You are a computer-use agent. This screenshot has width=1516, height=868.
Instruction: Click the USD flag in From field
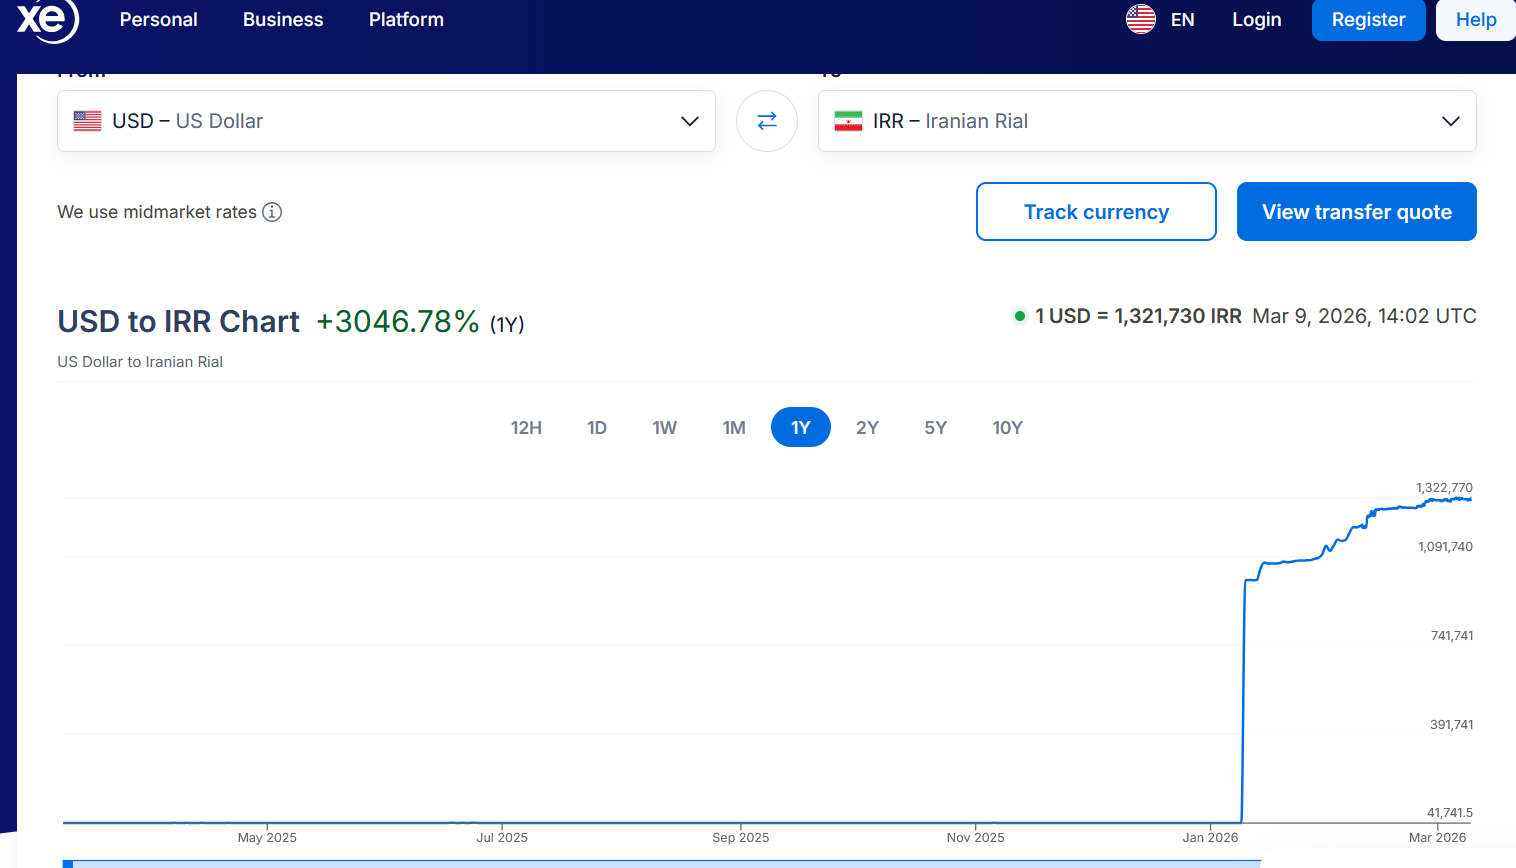tap(88, 121)
